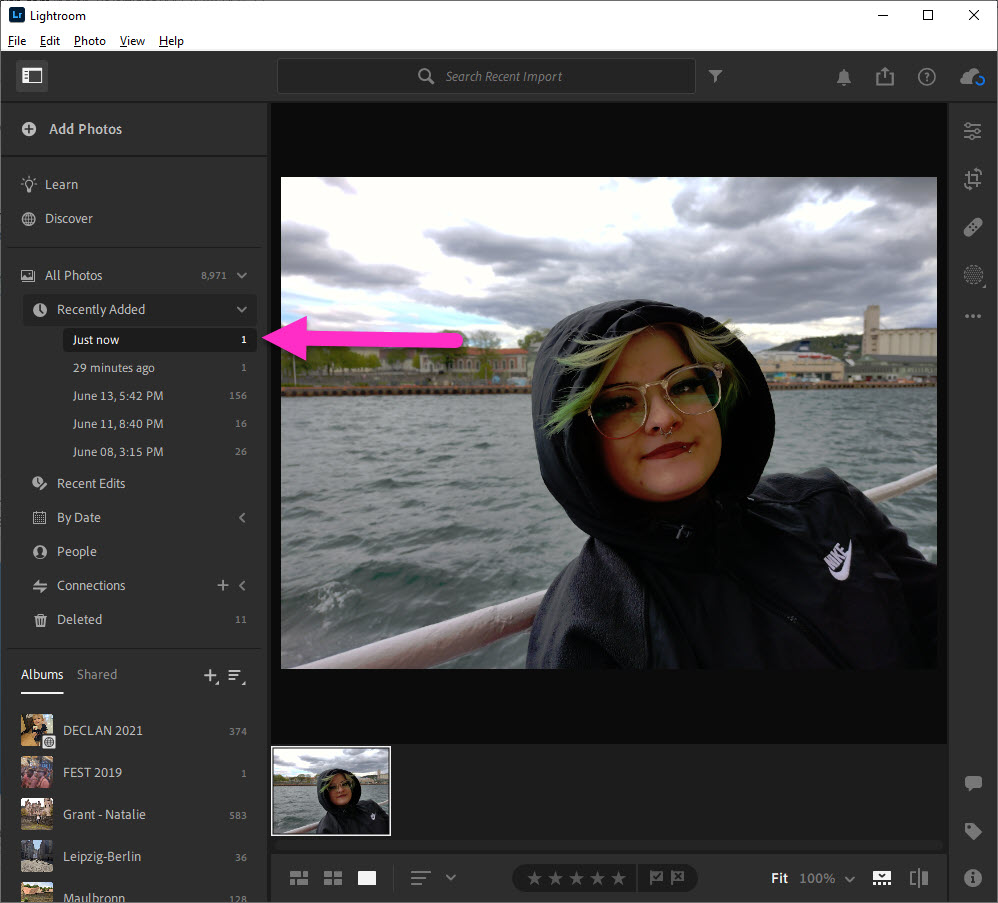Click the People face icon
This screenshot has width=998, height=903.
tap(40, 552)
